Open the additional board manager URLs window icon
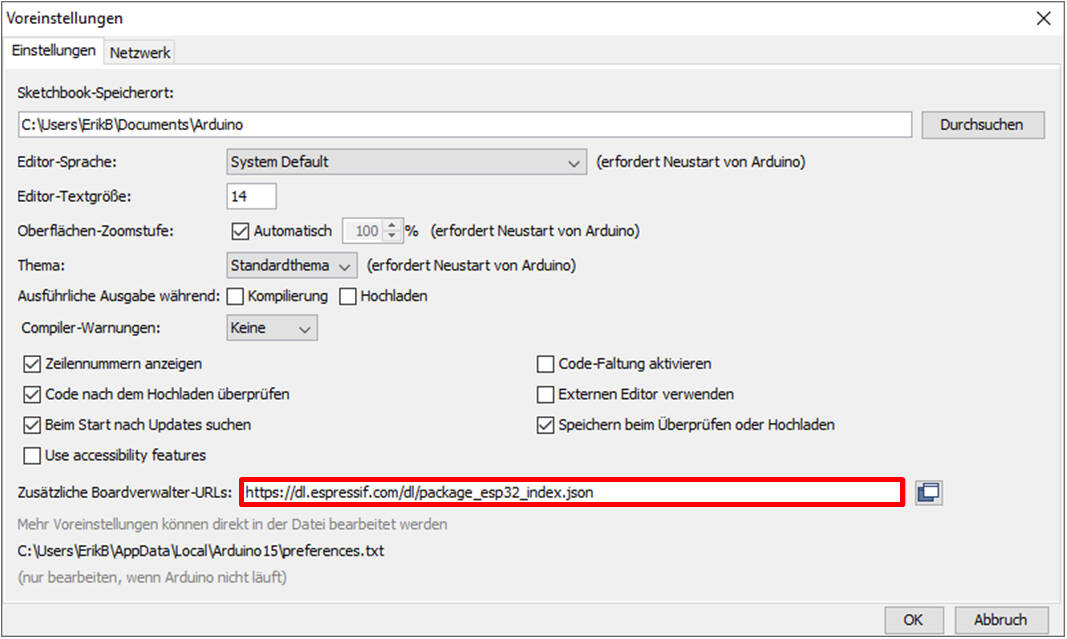Viewport: 1067px width, 639px height. click(x=929, y=492)
